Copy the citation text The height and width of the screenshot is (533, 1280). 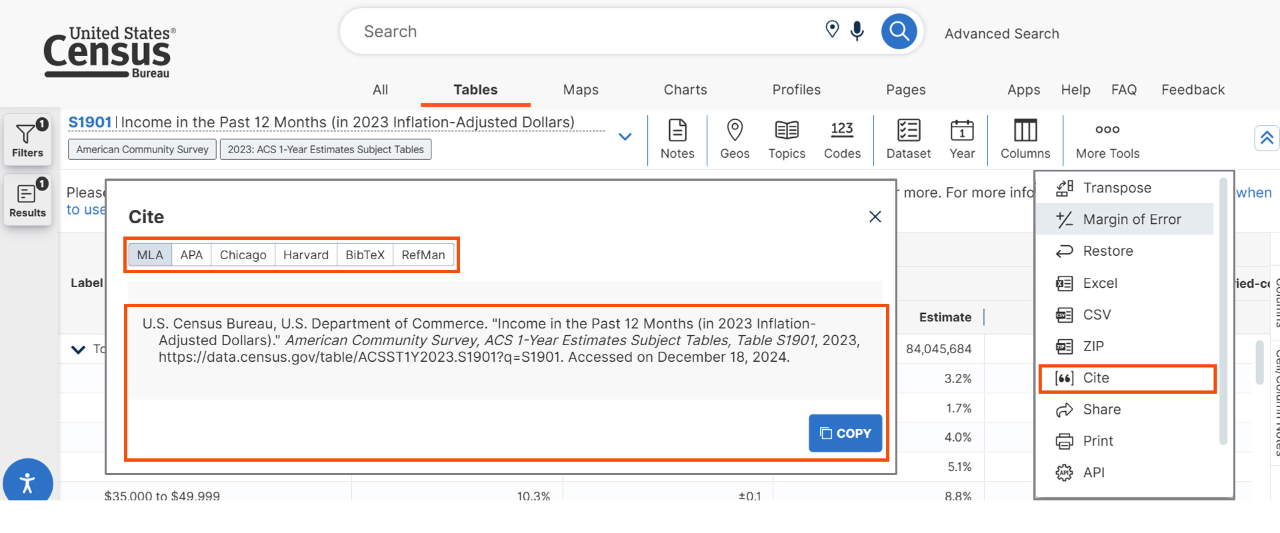[x=845, y=433]
